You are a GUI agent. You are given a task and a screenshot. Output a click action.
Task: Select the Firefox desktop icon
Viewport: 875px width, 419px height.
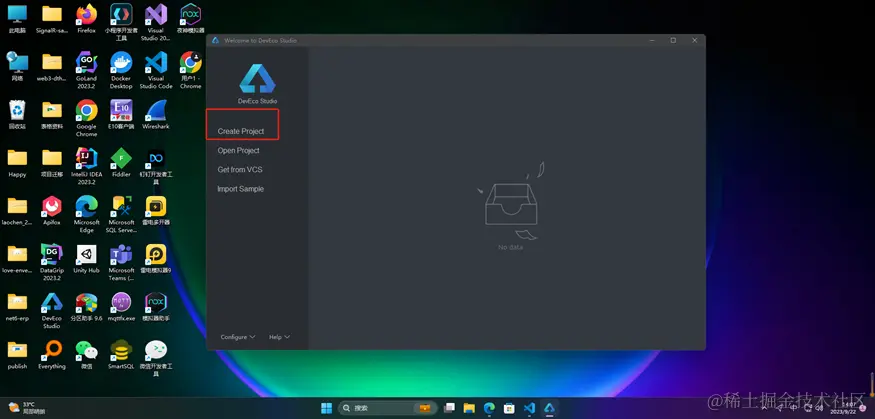pos(86,19)
